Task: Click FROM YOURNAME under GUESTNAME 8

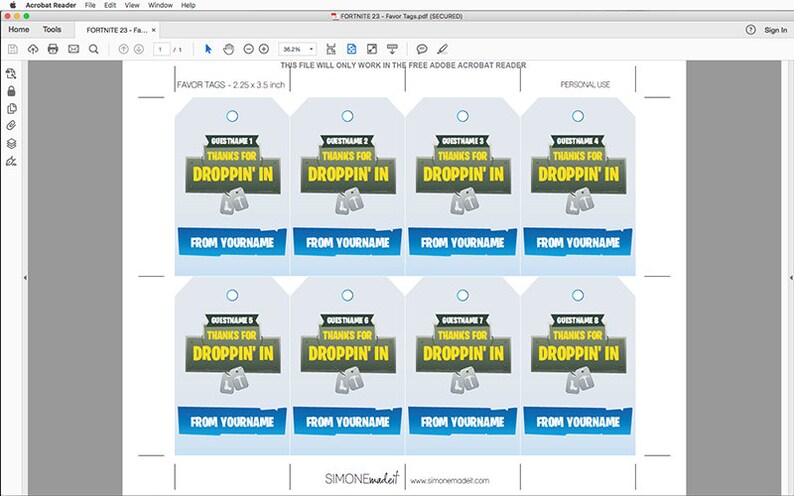Action: point(577,422)
